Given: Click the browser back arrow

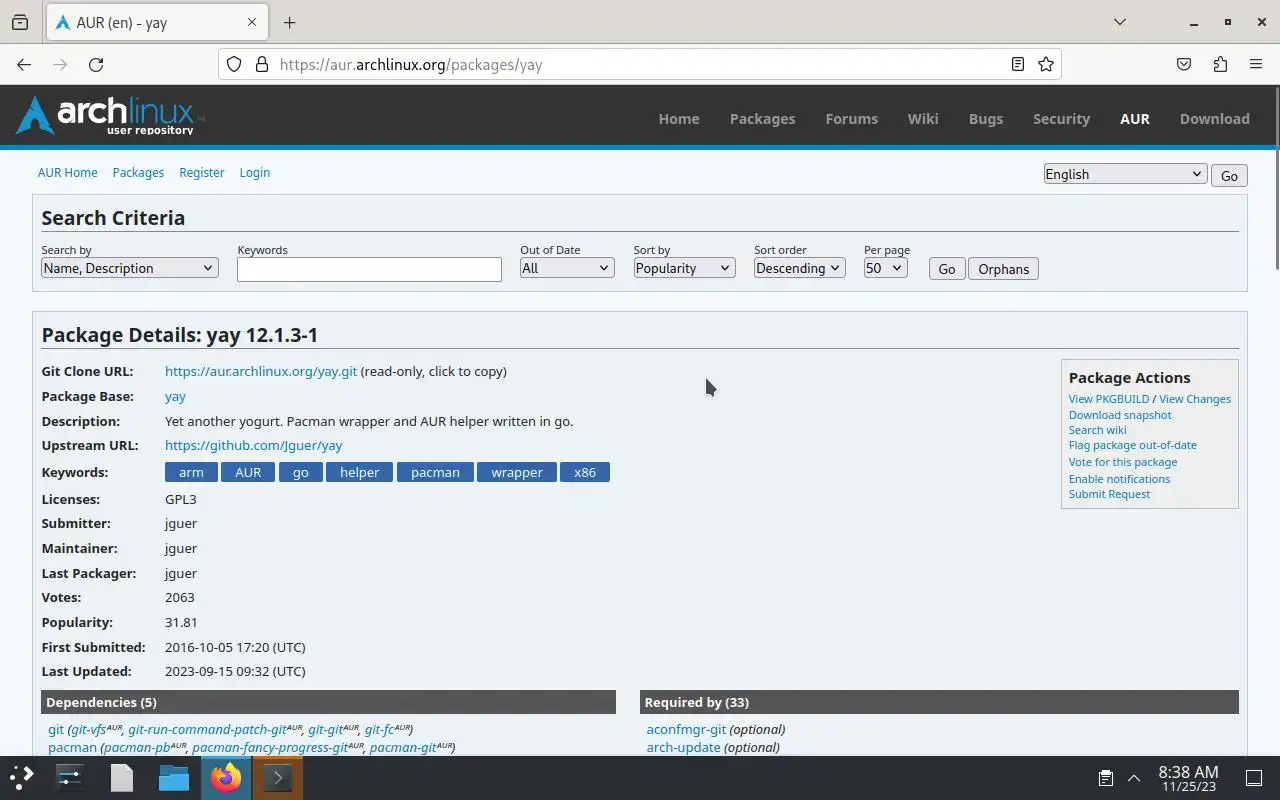Looking at the screenshot, I should [x=24, y=64].
